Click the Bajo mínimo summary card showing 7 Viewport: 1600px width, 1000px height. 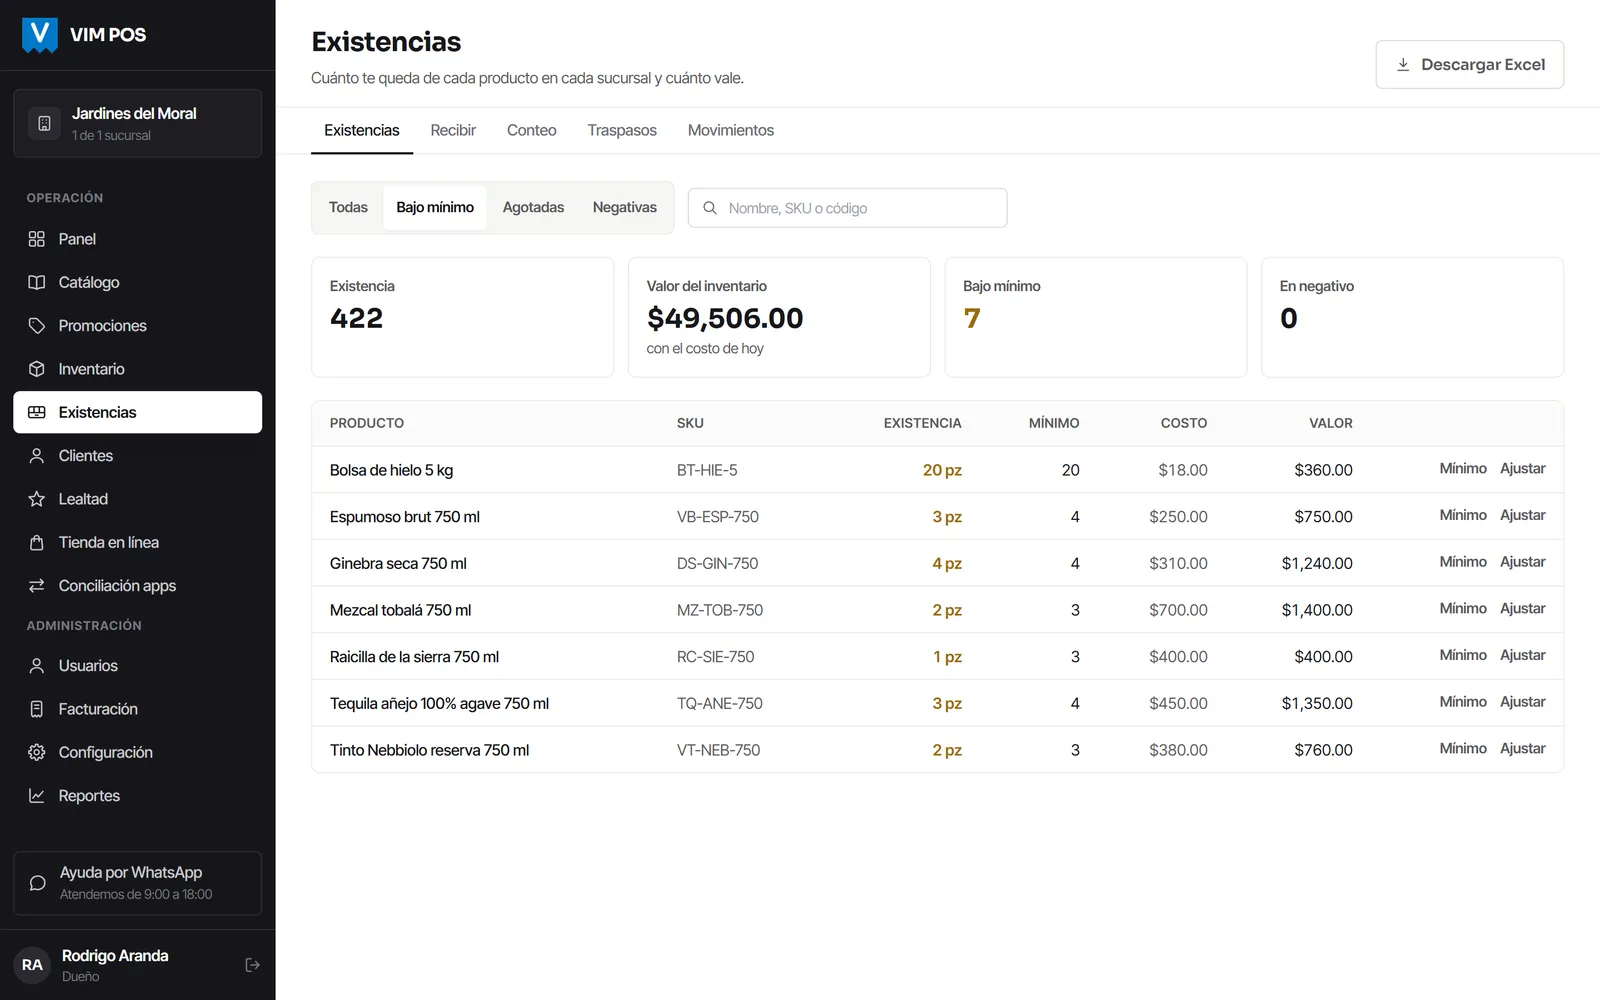[1096, 317]
